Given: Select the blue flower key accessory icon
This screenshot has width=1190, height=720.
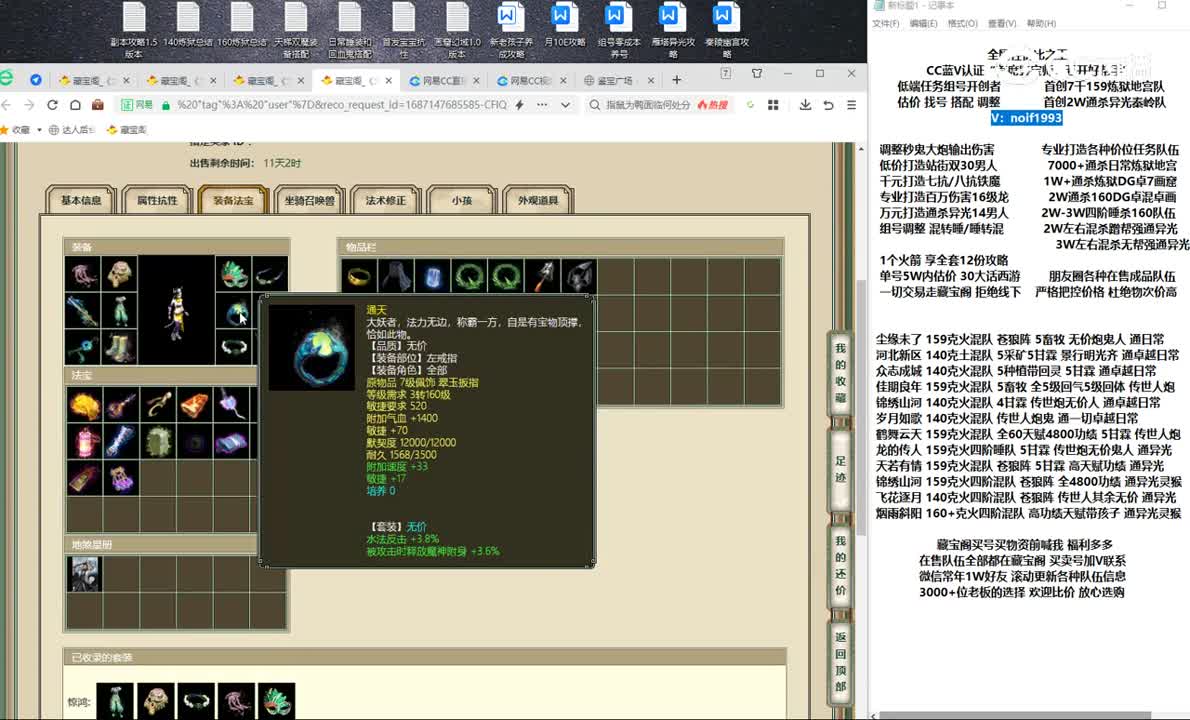Looking at the screenshot, I should coord(83,347).
